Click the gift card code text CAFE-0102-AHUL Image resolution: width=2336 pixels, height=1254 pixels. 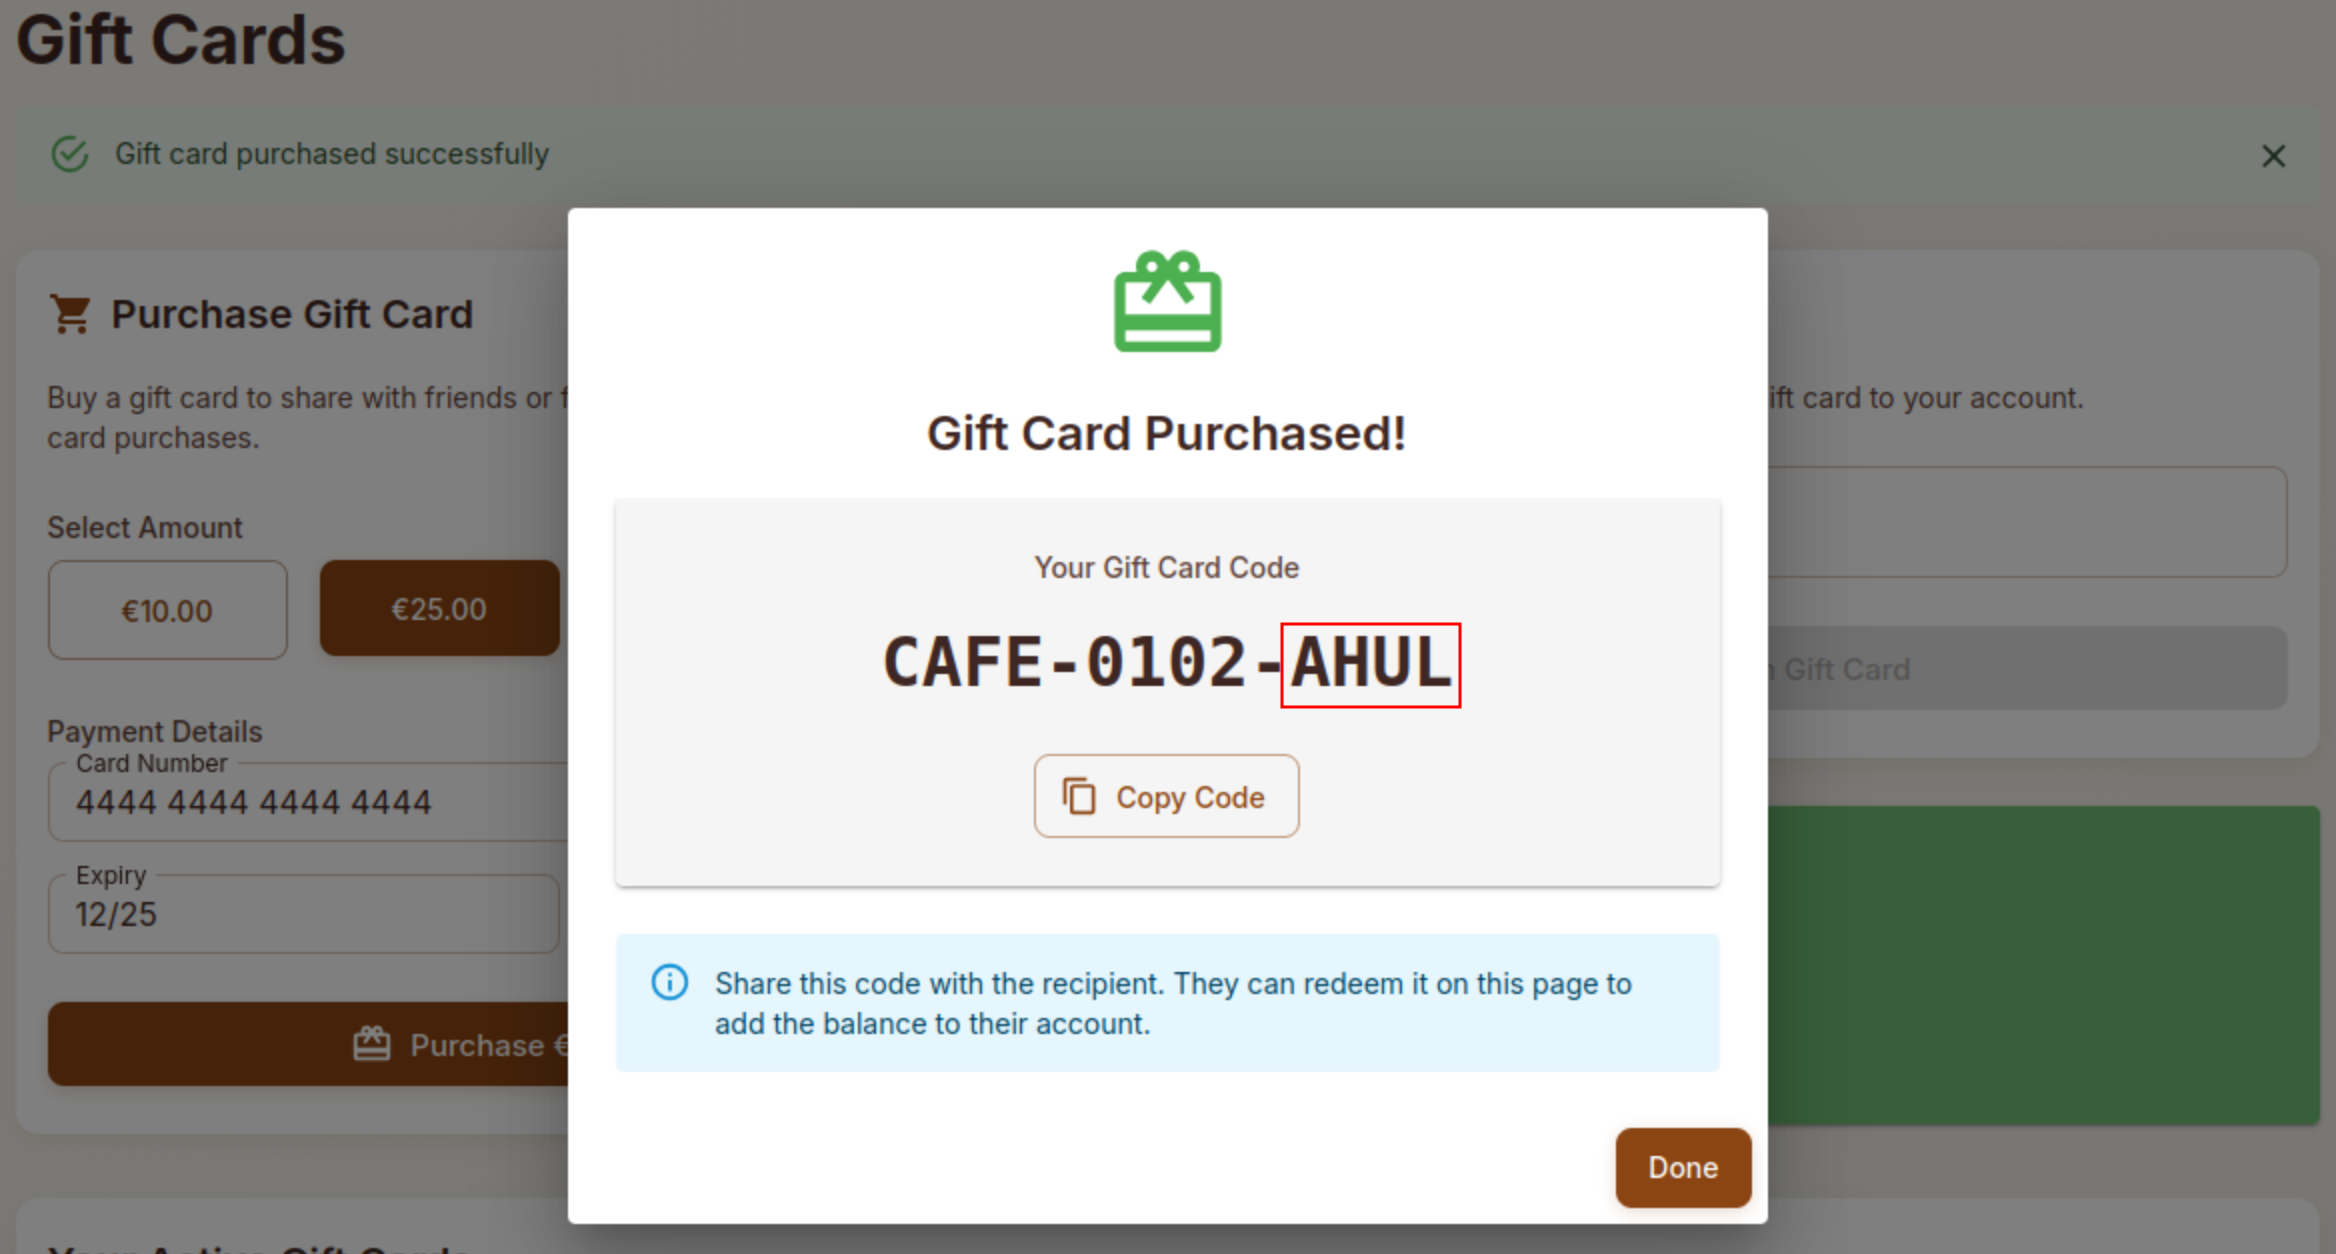1167,664
